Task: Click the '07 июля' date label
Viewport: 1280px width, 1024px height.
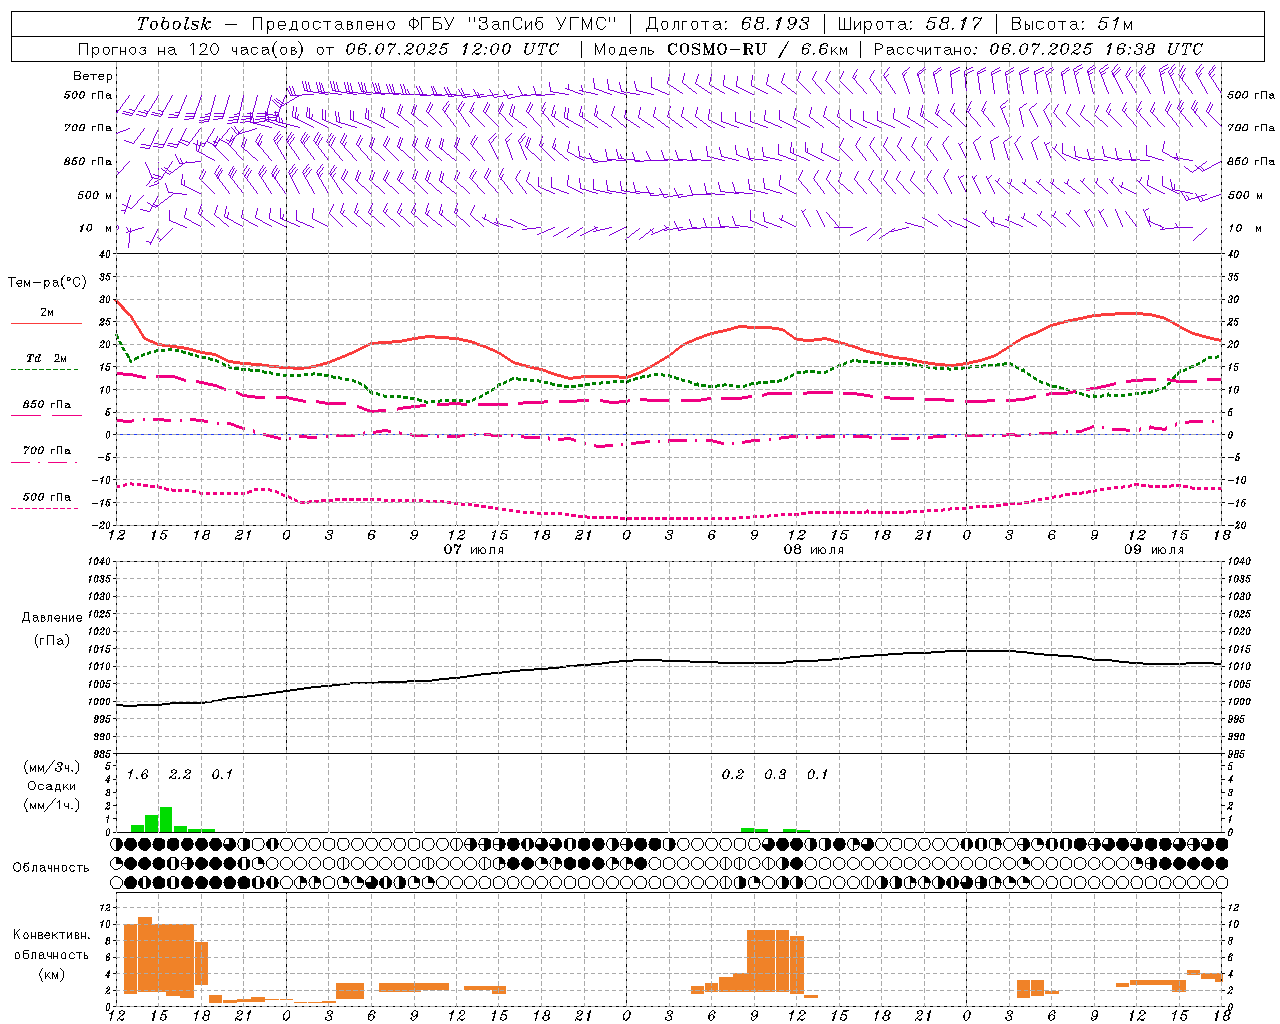Action: click(474, 550)
